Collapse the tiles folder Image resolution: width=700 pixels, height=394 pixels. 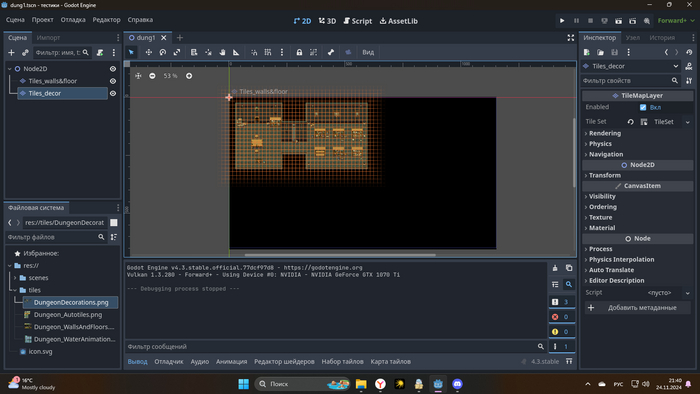point(15,290)
